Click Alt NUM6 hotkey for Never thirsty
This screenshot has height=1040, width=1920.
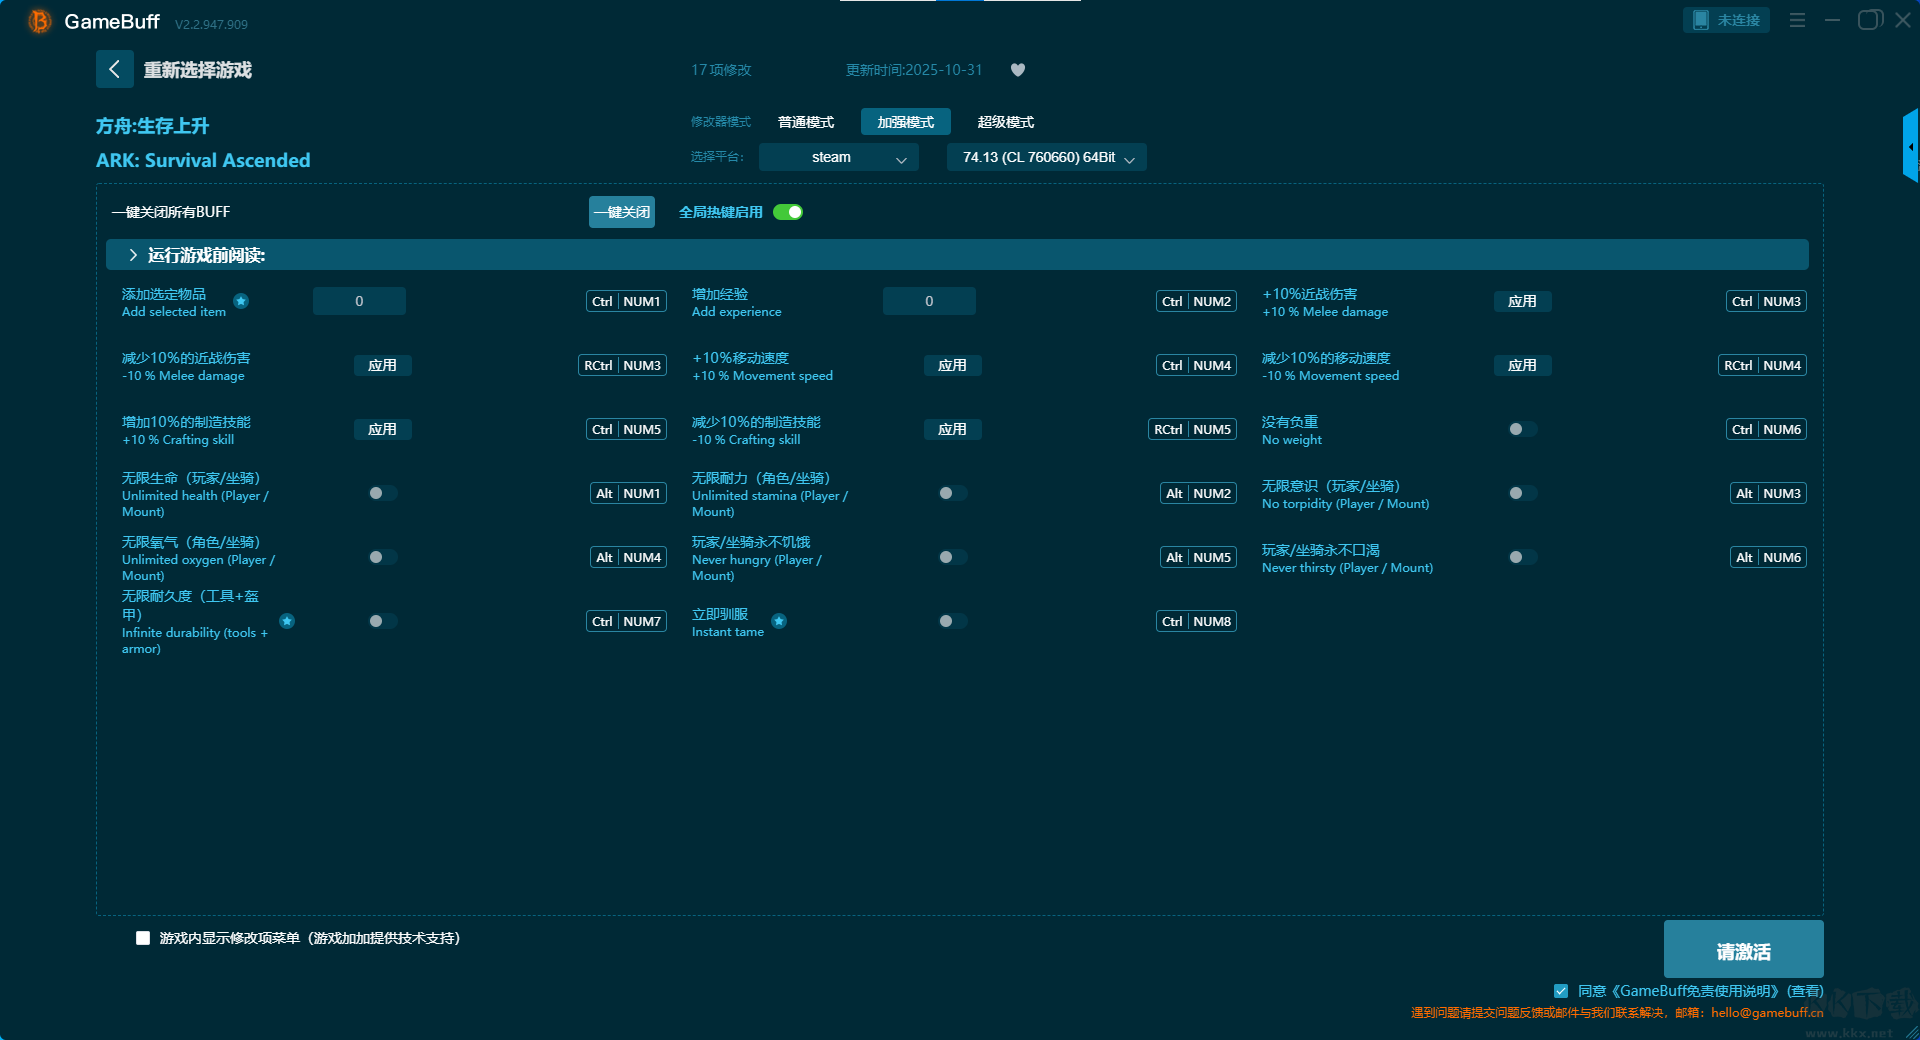click(x=1769, y=557)
